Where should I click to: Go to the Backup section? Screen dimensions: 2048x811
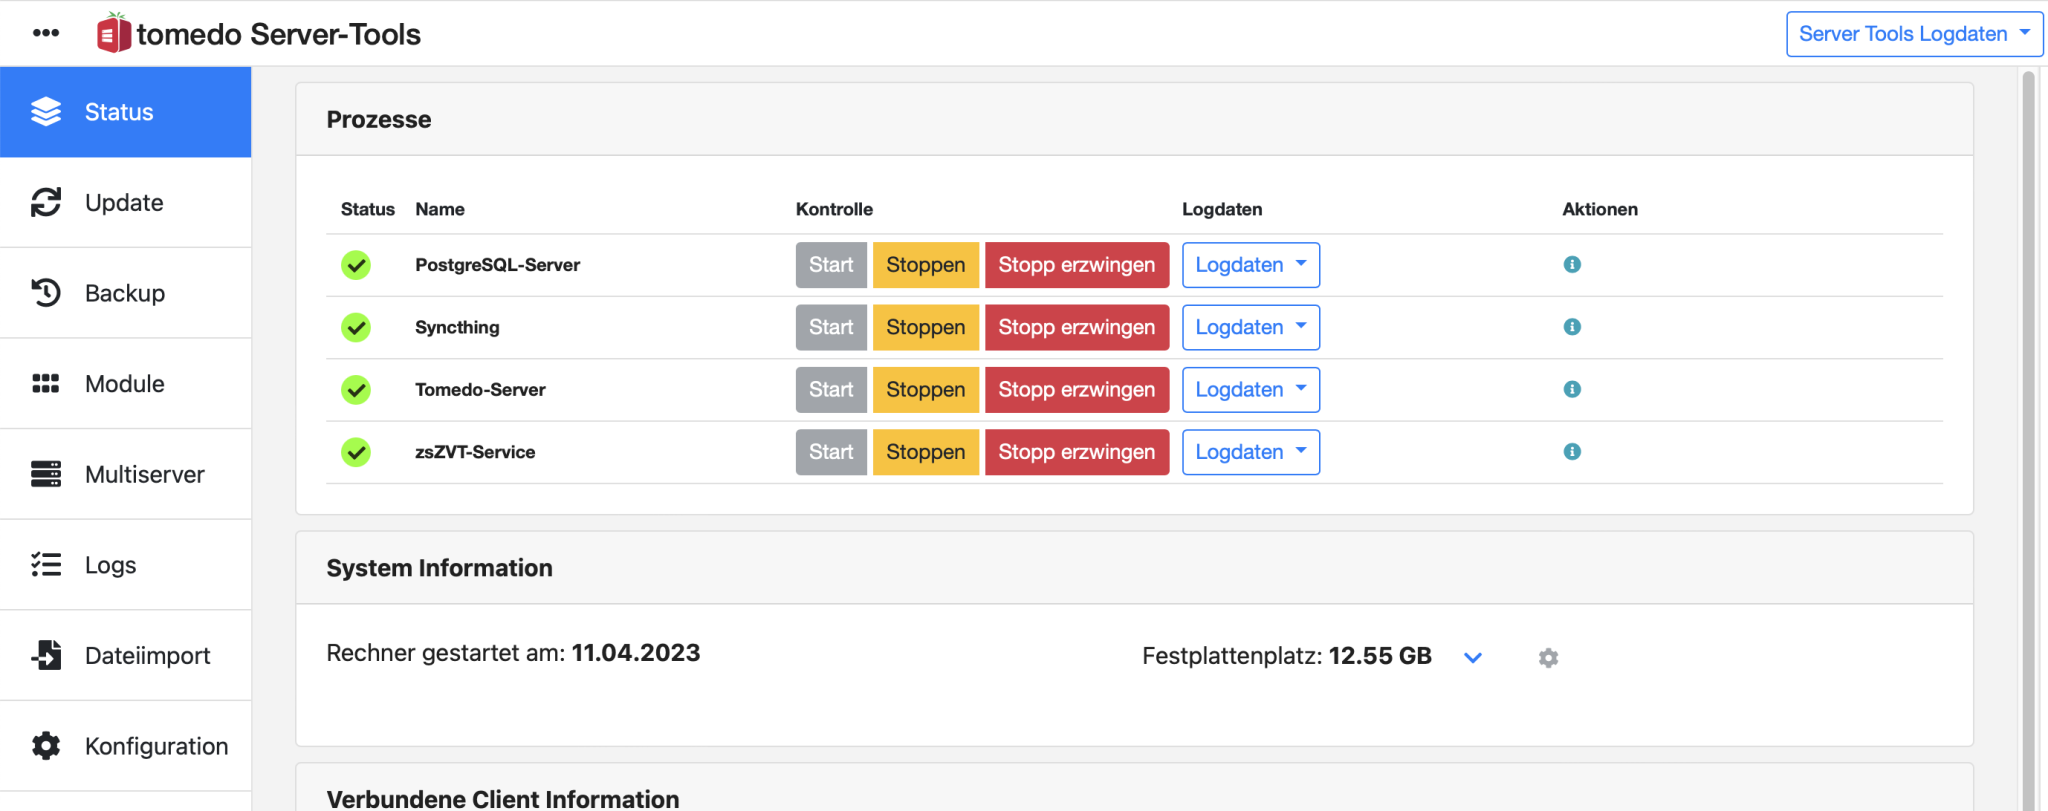(125, 293)
